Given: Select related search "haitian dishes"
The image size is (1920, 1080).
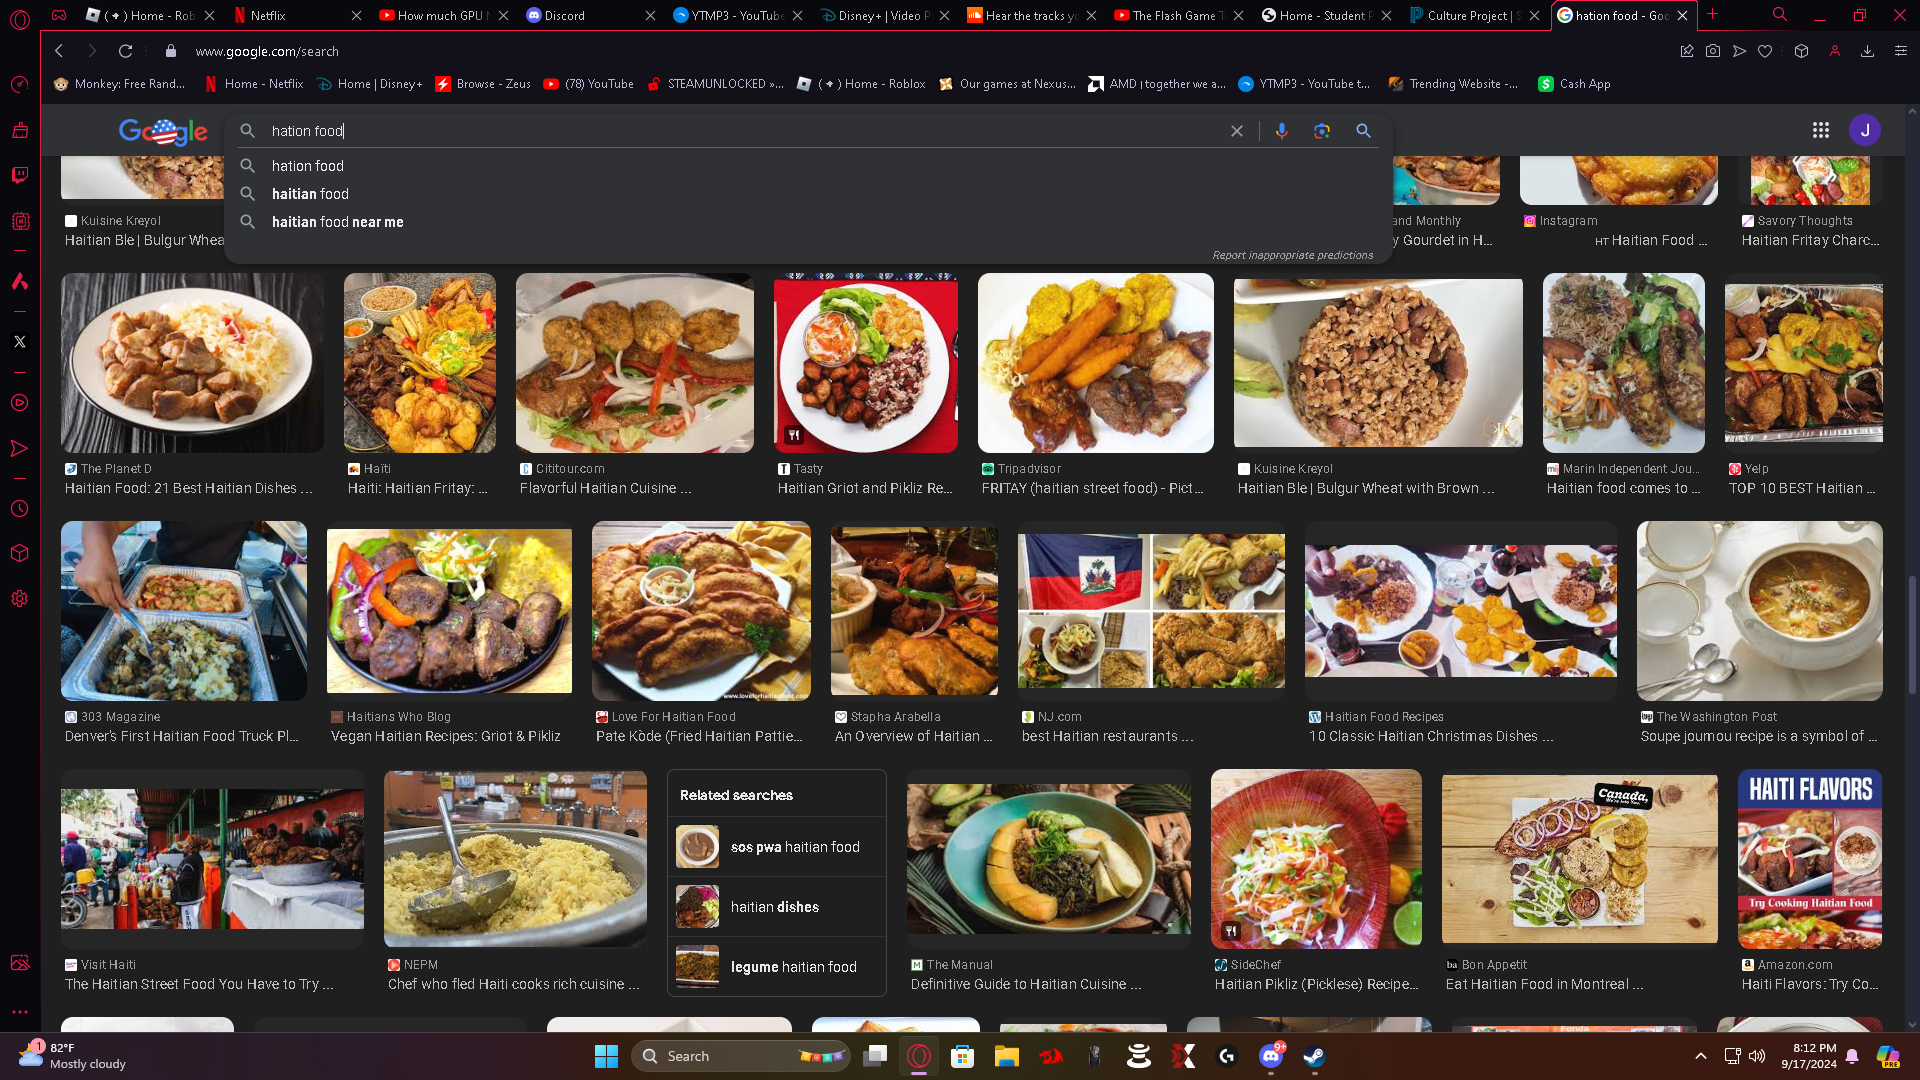Looking at the screenshot, I should [x=775, y=907].
